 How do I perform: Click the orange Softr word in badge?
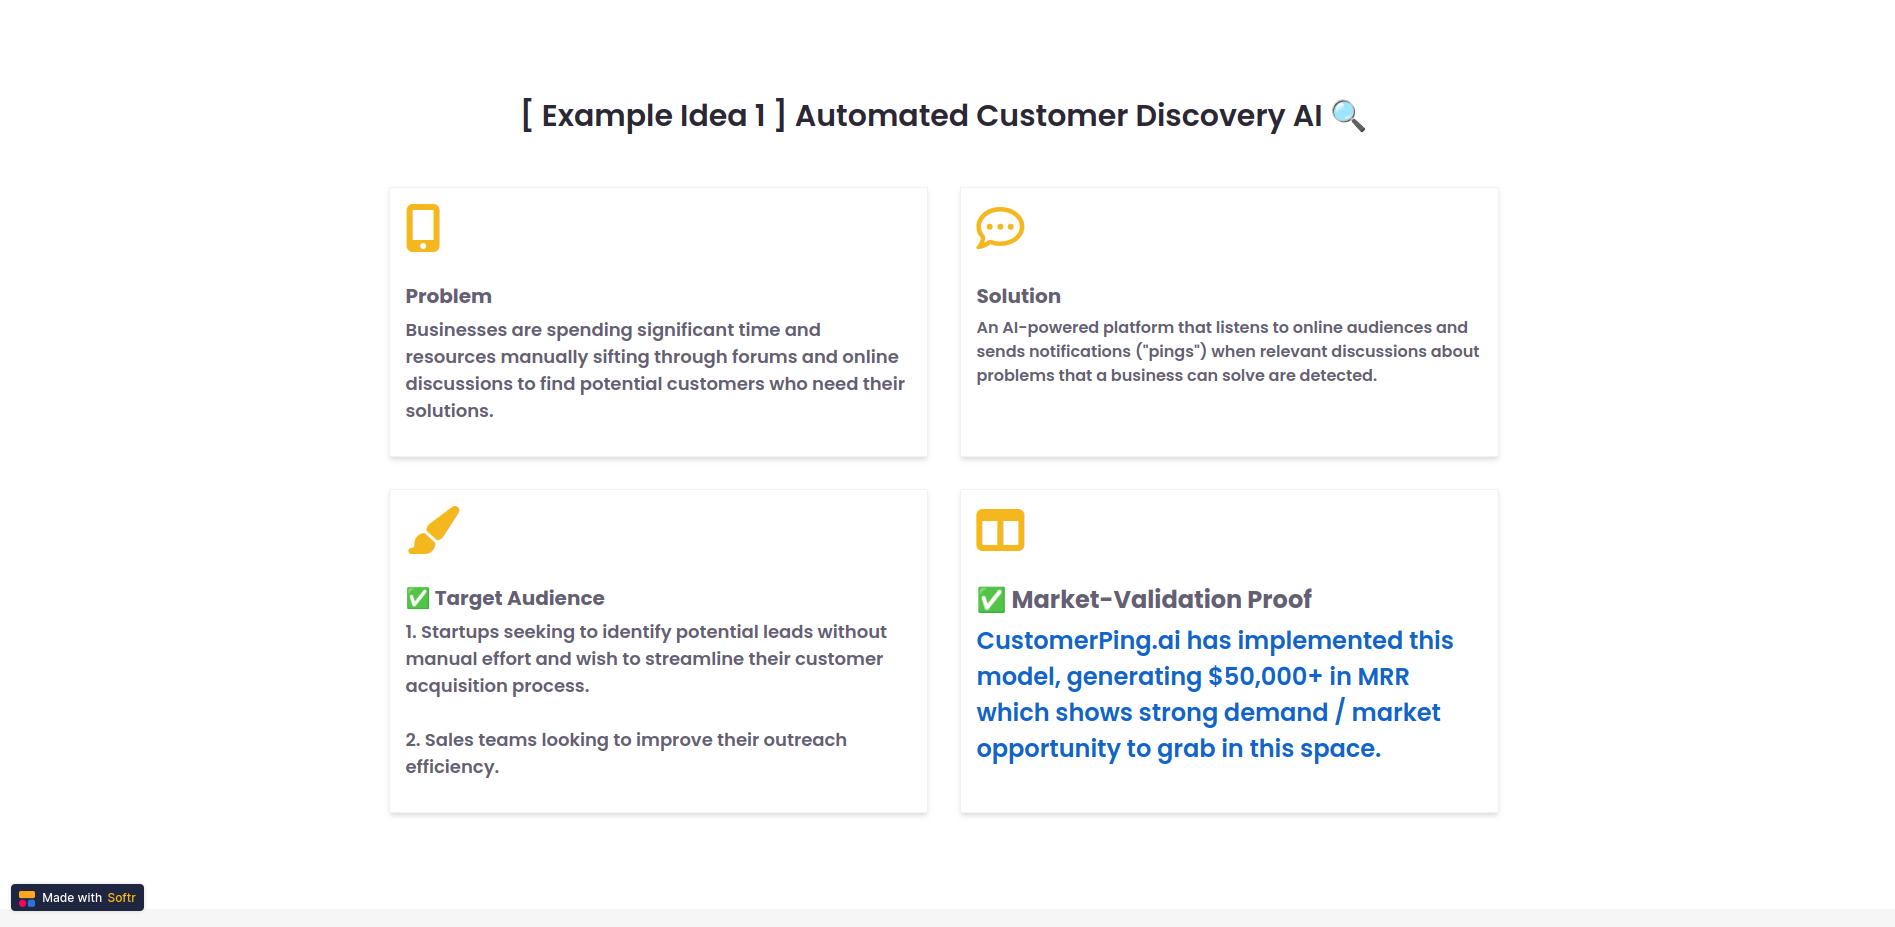pyautogui.click(x=121, y=898)
